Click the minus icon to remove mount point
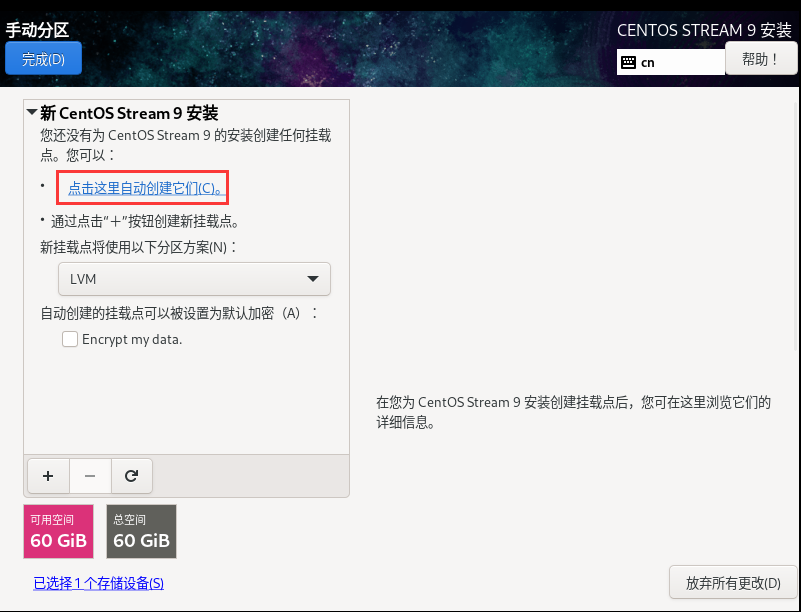801x612 pixels. pos(90,476)
